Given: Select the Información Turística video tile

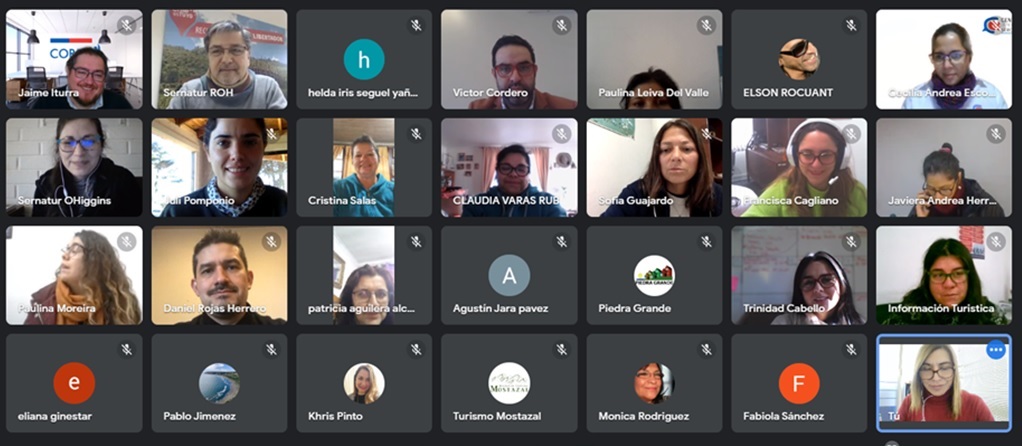Looking at the screenshot, I should (944, 276).
